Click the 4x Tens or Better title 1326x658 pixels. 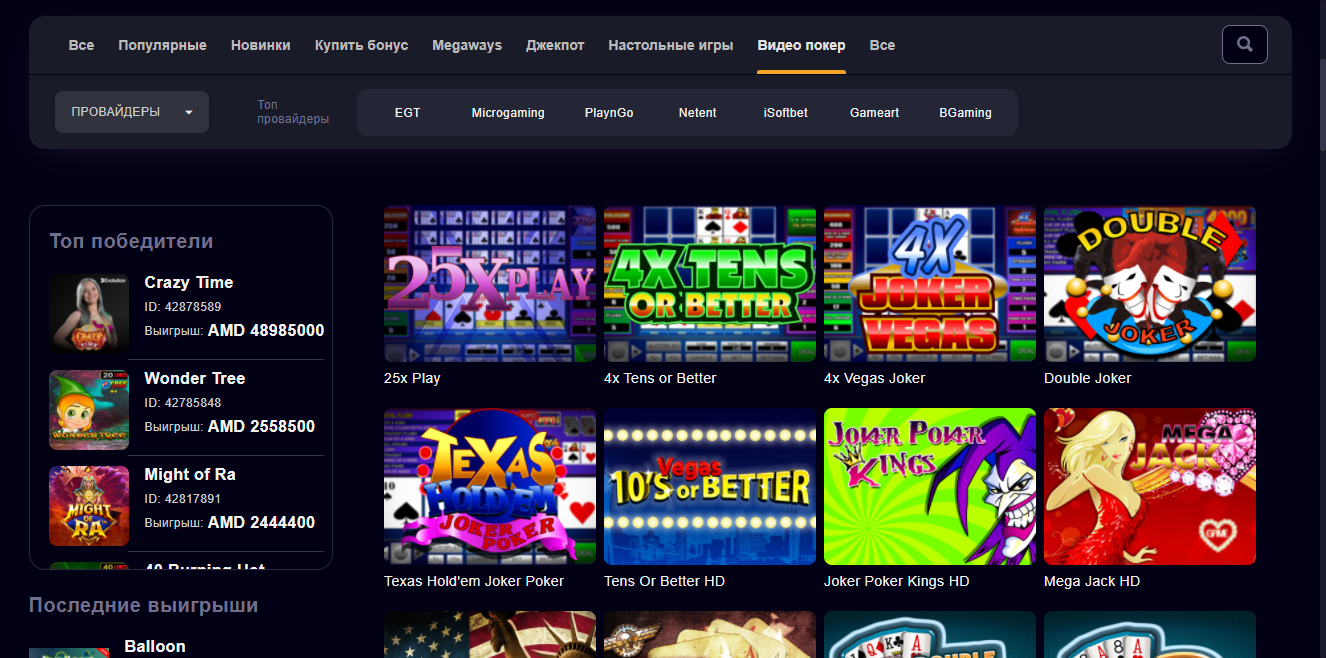click(660, 378)
